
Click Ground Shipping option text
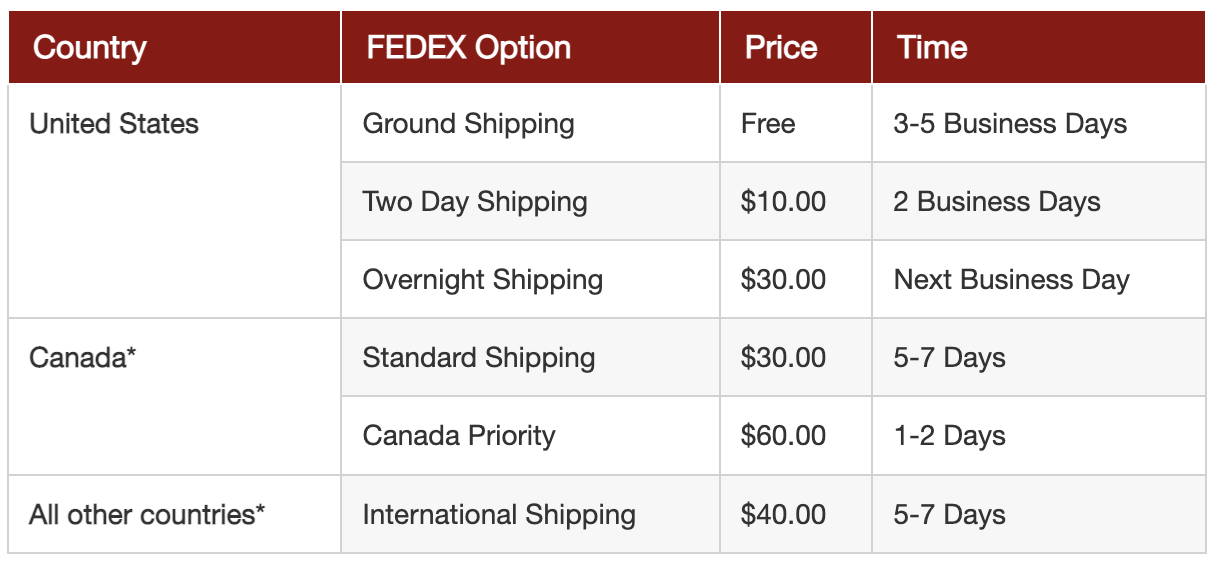[468, 124]
